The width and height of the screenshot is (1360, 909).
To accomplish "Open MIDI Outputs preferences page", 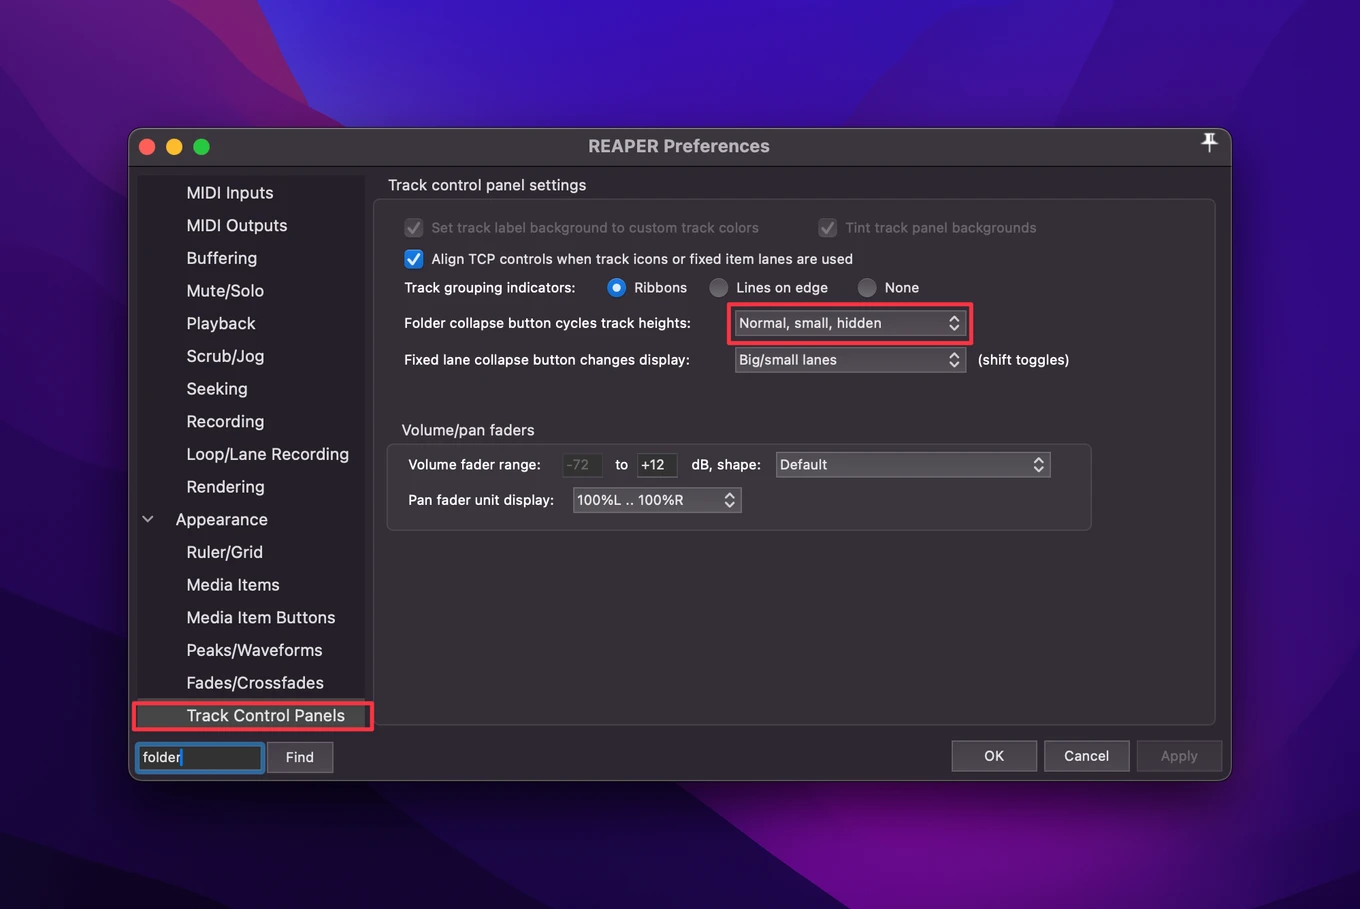I will [x=237, y=226].
